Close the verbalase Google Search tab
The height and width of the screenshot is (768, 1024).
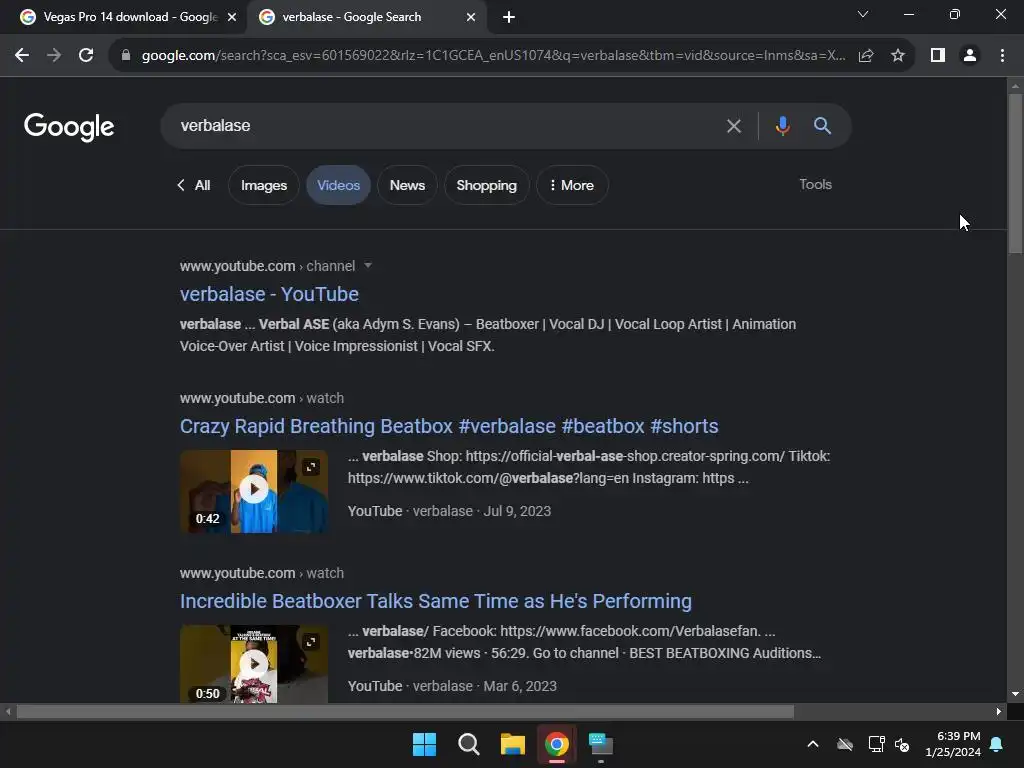[x=471, y=18]
